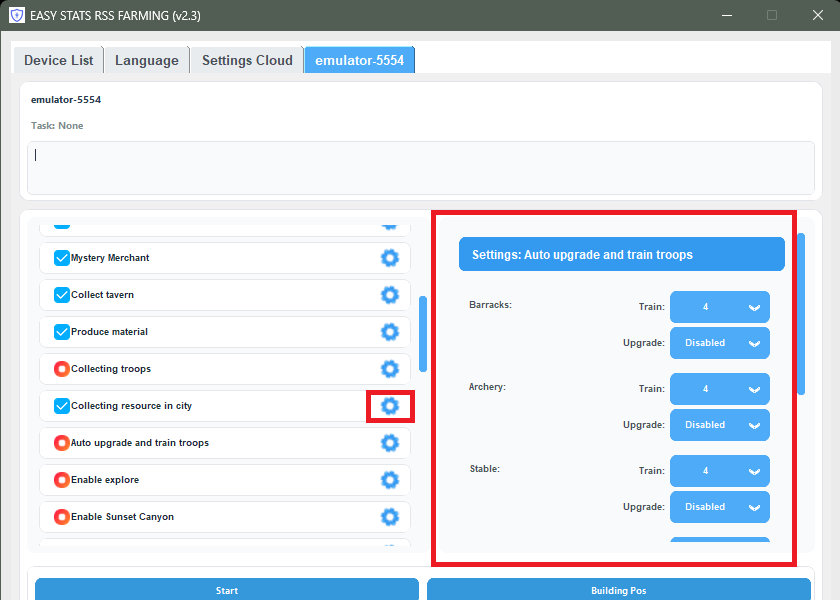840x600 pixels.
Task: Open Archery Train dropdown
Action: [x=719, y=389]
